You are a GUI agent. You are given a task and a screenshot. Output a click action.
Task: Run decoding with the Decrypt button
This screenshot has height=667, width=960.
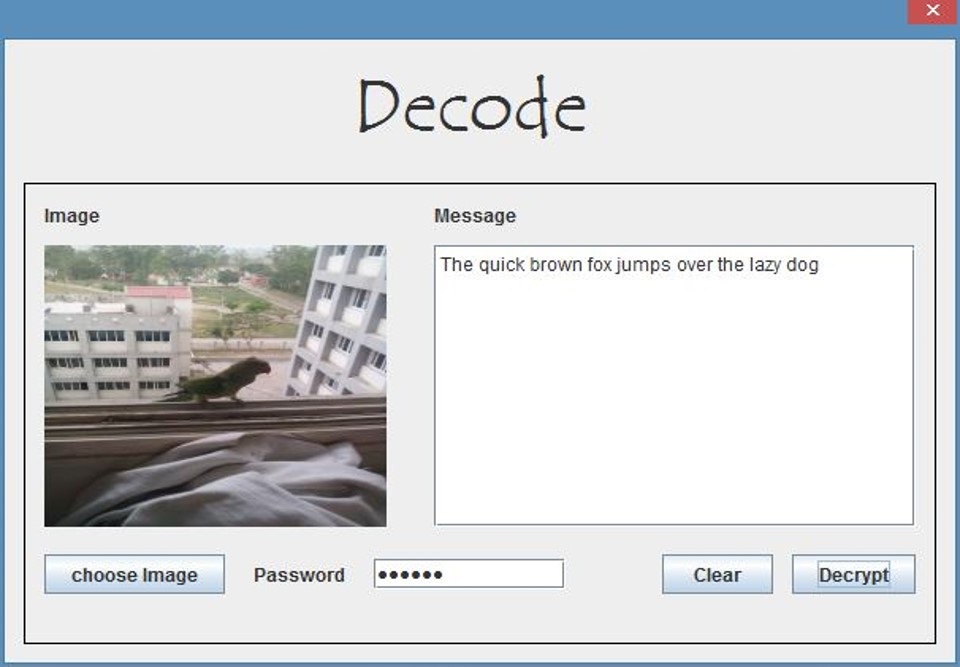[x=853, y=574]
